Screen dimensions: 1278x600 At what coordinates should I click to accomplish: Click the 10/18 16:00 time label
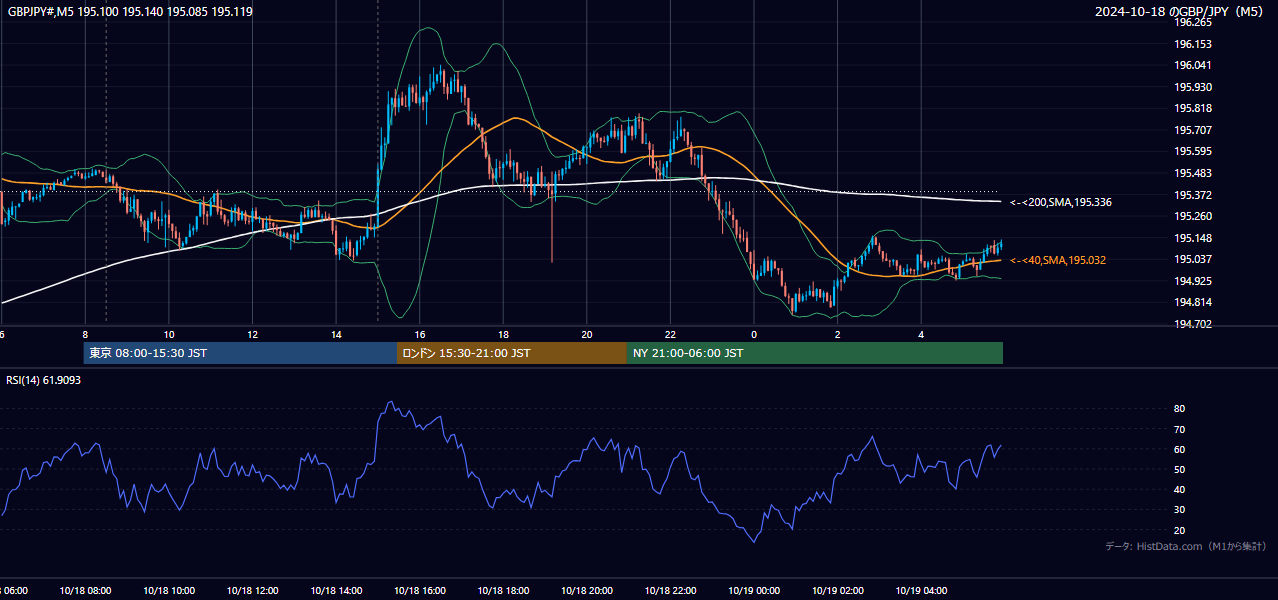pos(419,591)
